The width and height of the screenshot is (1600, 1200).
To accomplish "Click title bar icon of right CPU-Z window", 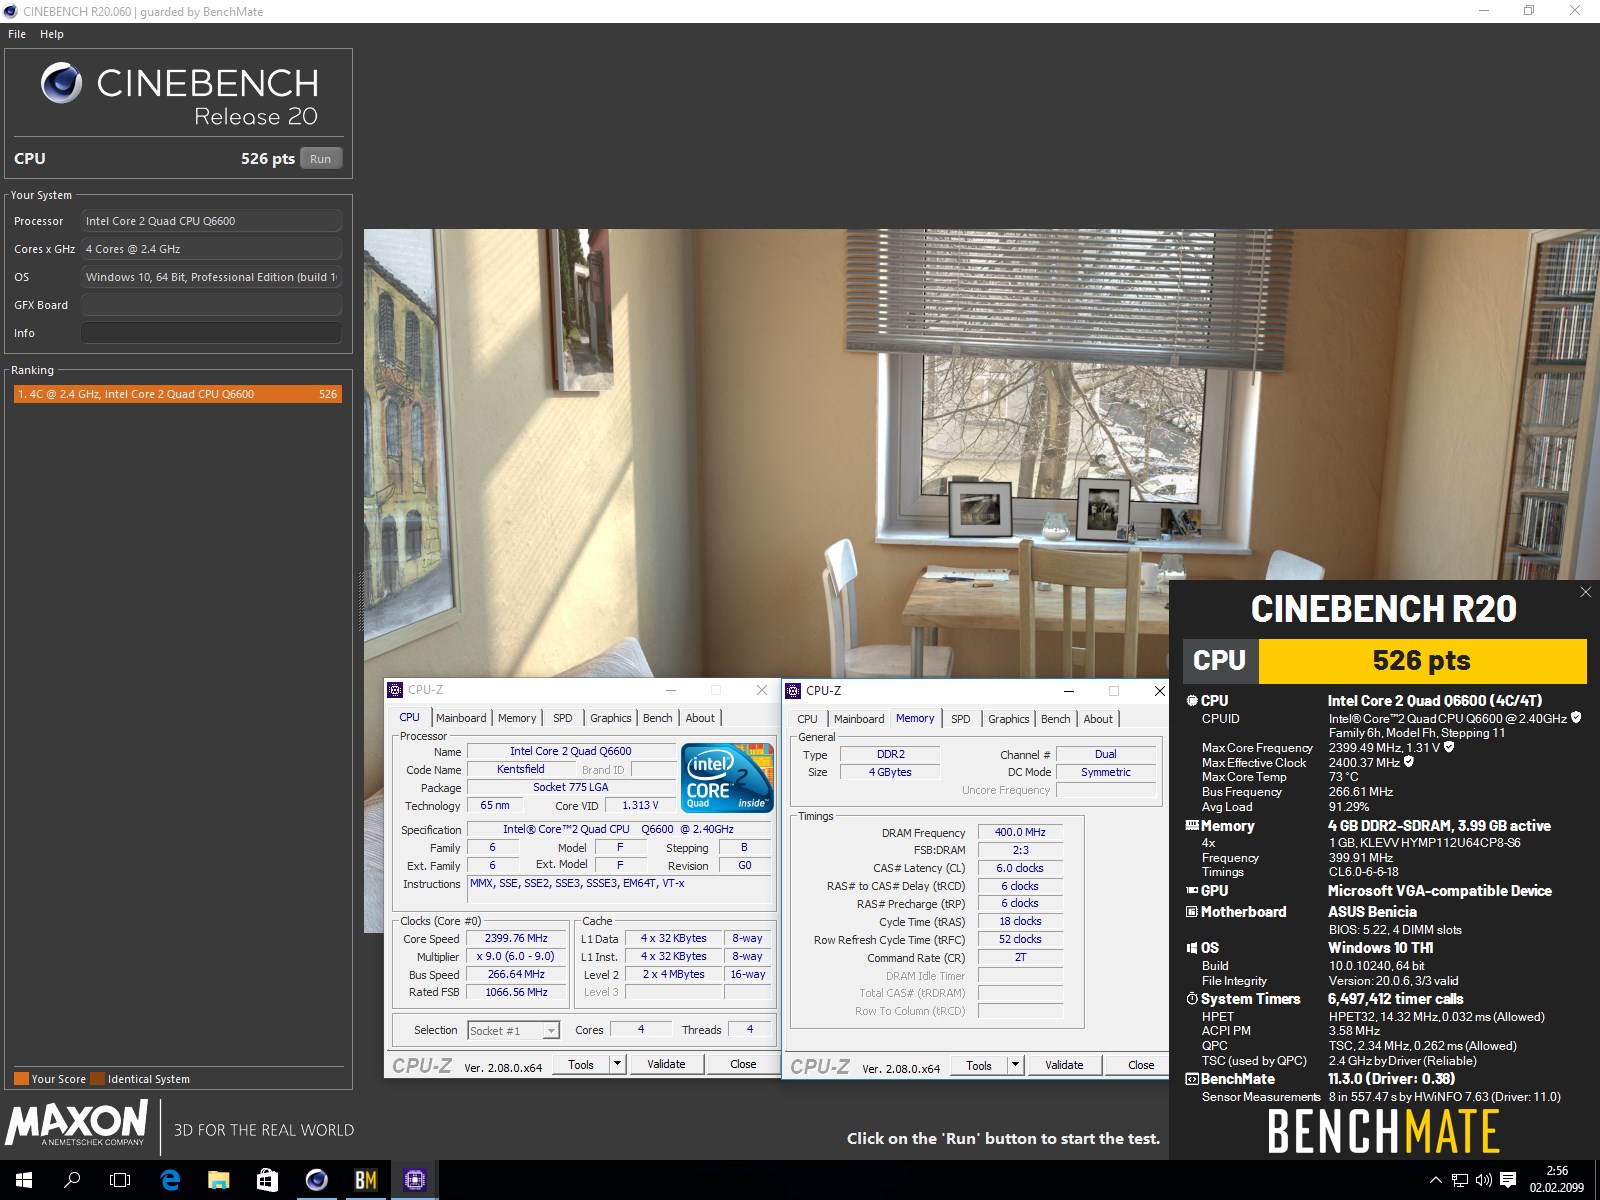I will (x=793, y=691).
